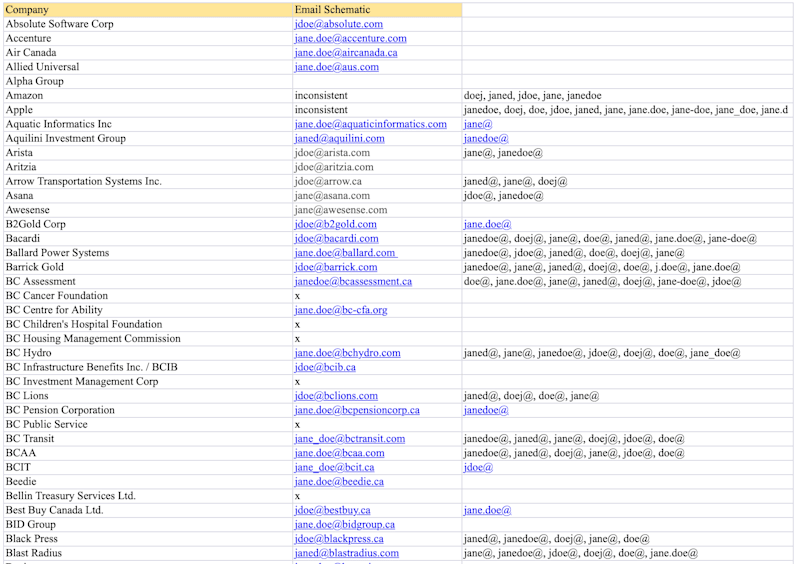Open jane_doe@bcit.ca link
800x564 pixels.
coord(334,467)
